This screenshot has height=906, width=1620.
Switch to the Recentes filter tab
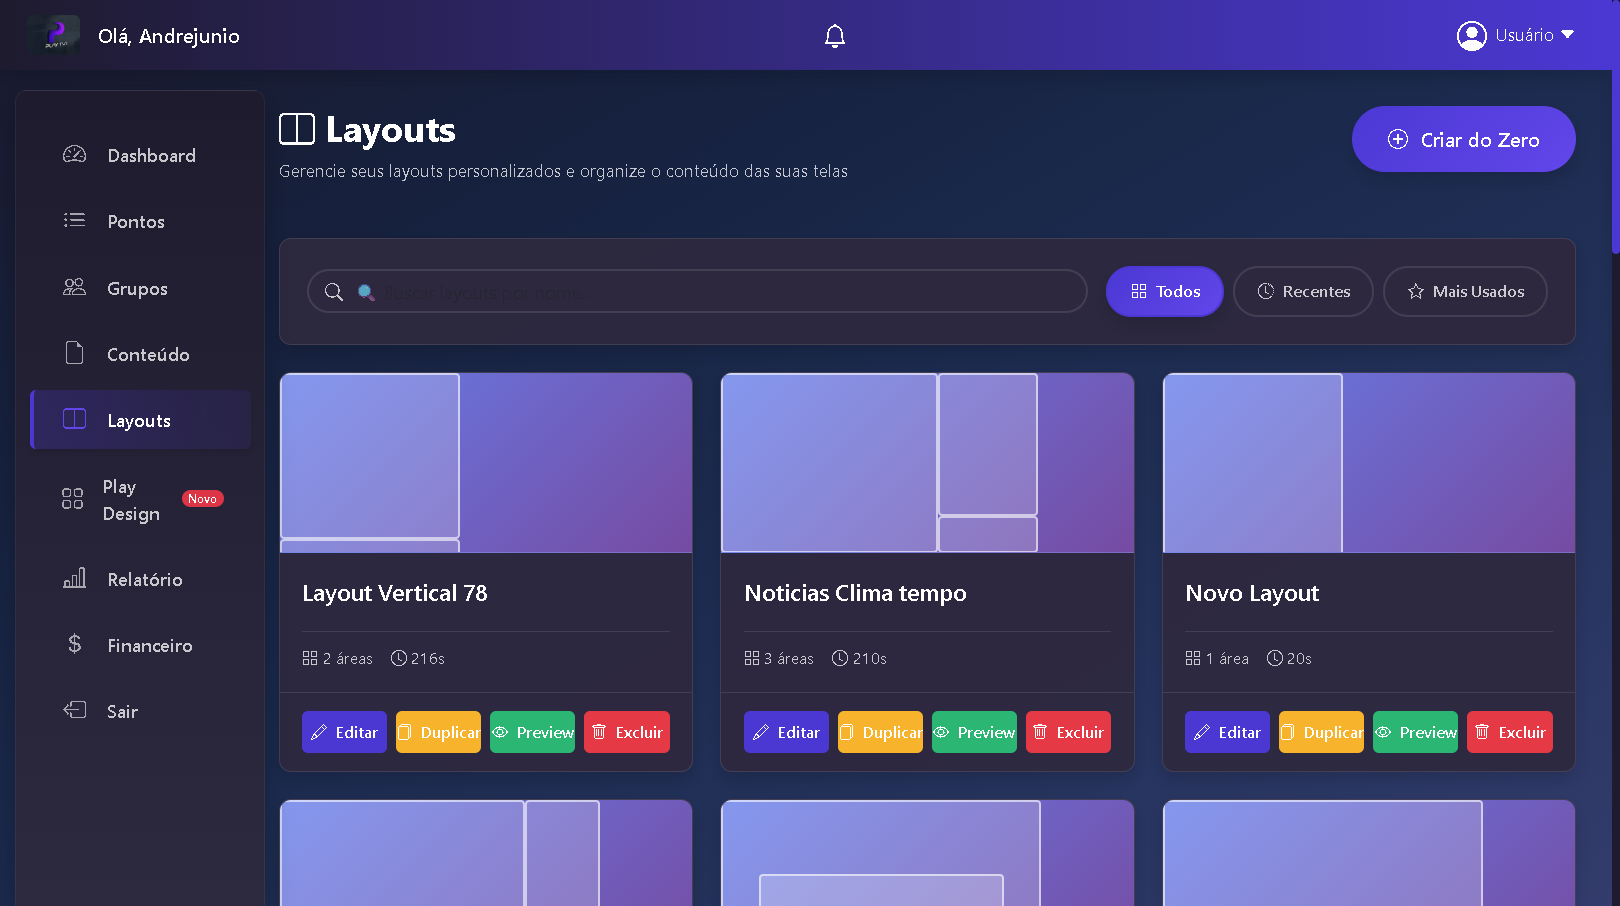point(1303,291)
